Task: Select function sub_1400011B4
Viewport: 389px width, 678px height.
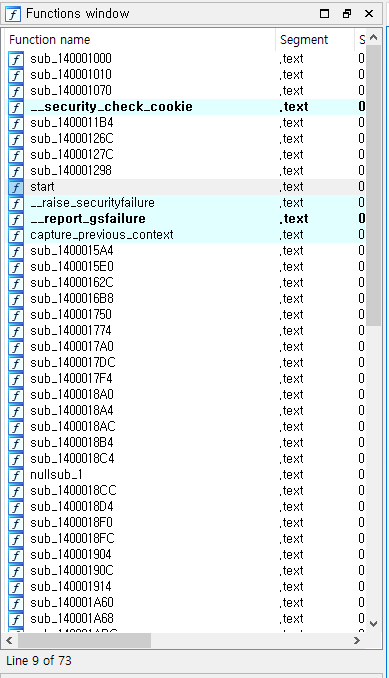Action: (72, 123)
